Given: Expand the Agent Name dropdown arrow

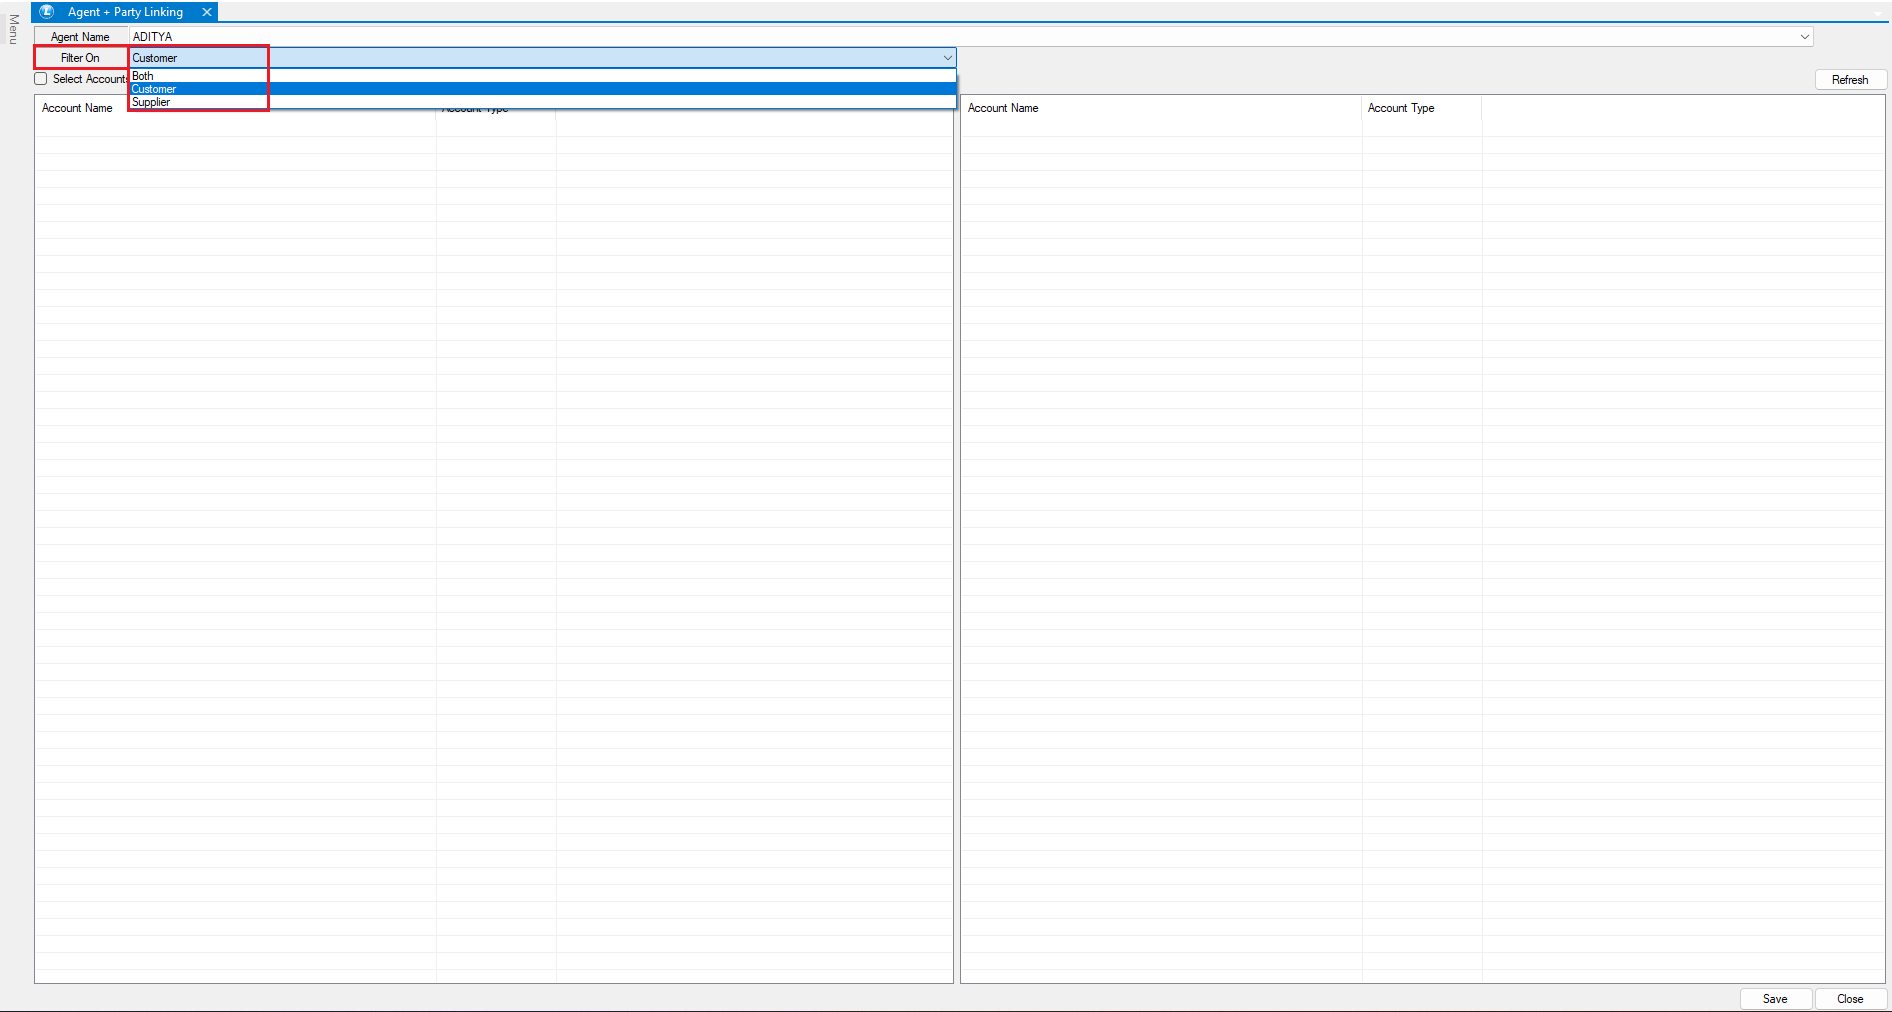Looking at the screenshot, I should pyautogui.click(x=1804, y=37).
